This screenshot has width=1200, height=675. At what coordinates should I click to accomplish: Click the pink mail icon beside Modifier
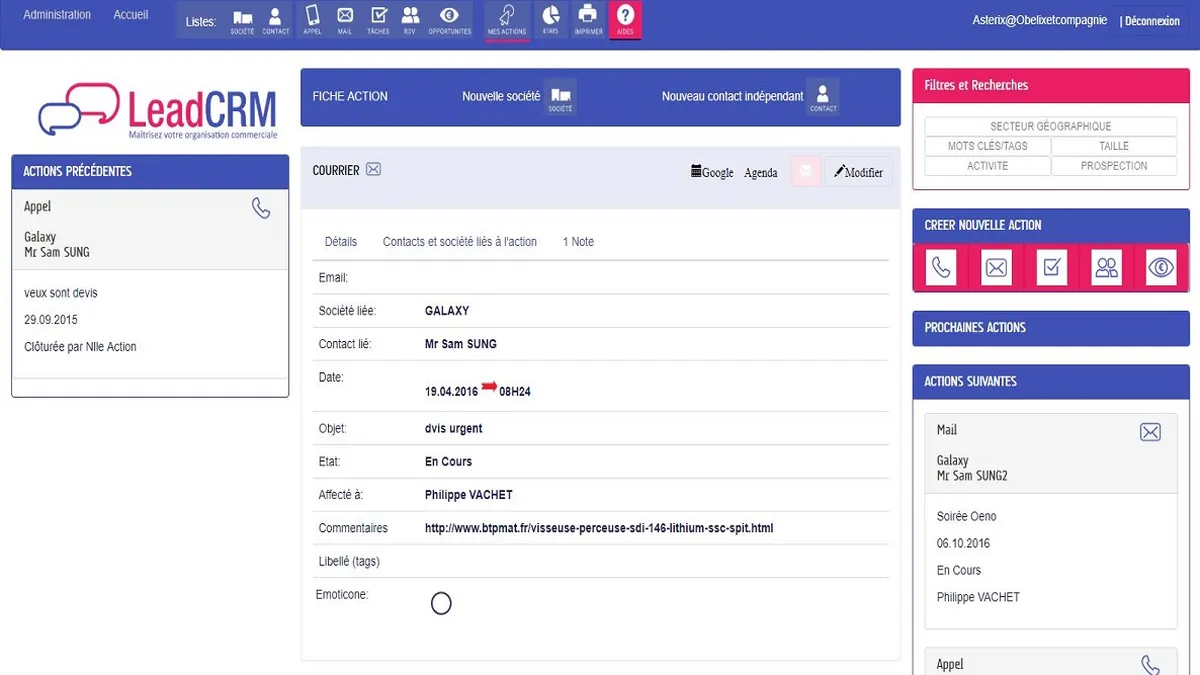(805, 172)
